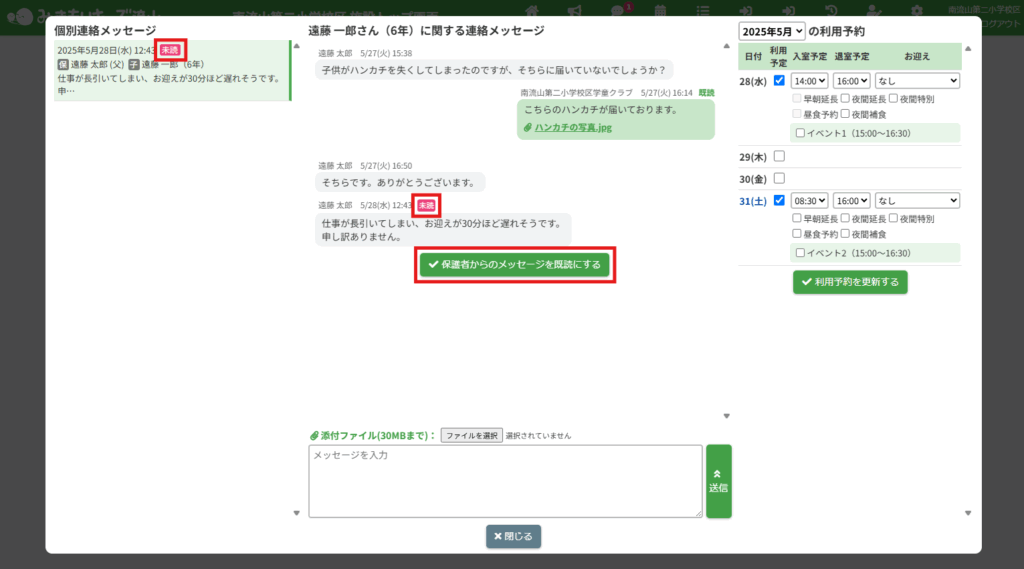Uncheck the 利用予定 checkbox for 28(水)
The height and width of the screenshot is (569, 1024).
779,81
